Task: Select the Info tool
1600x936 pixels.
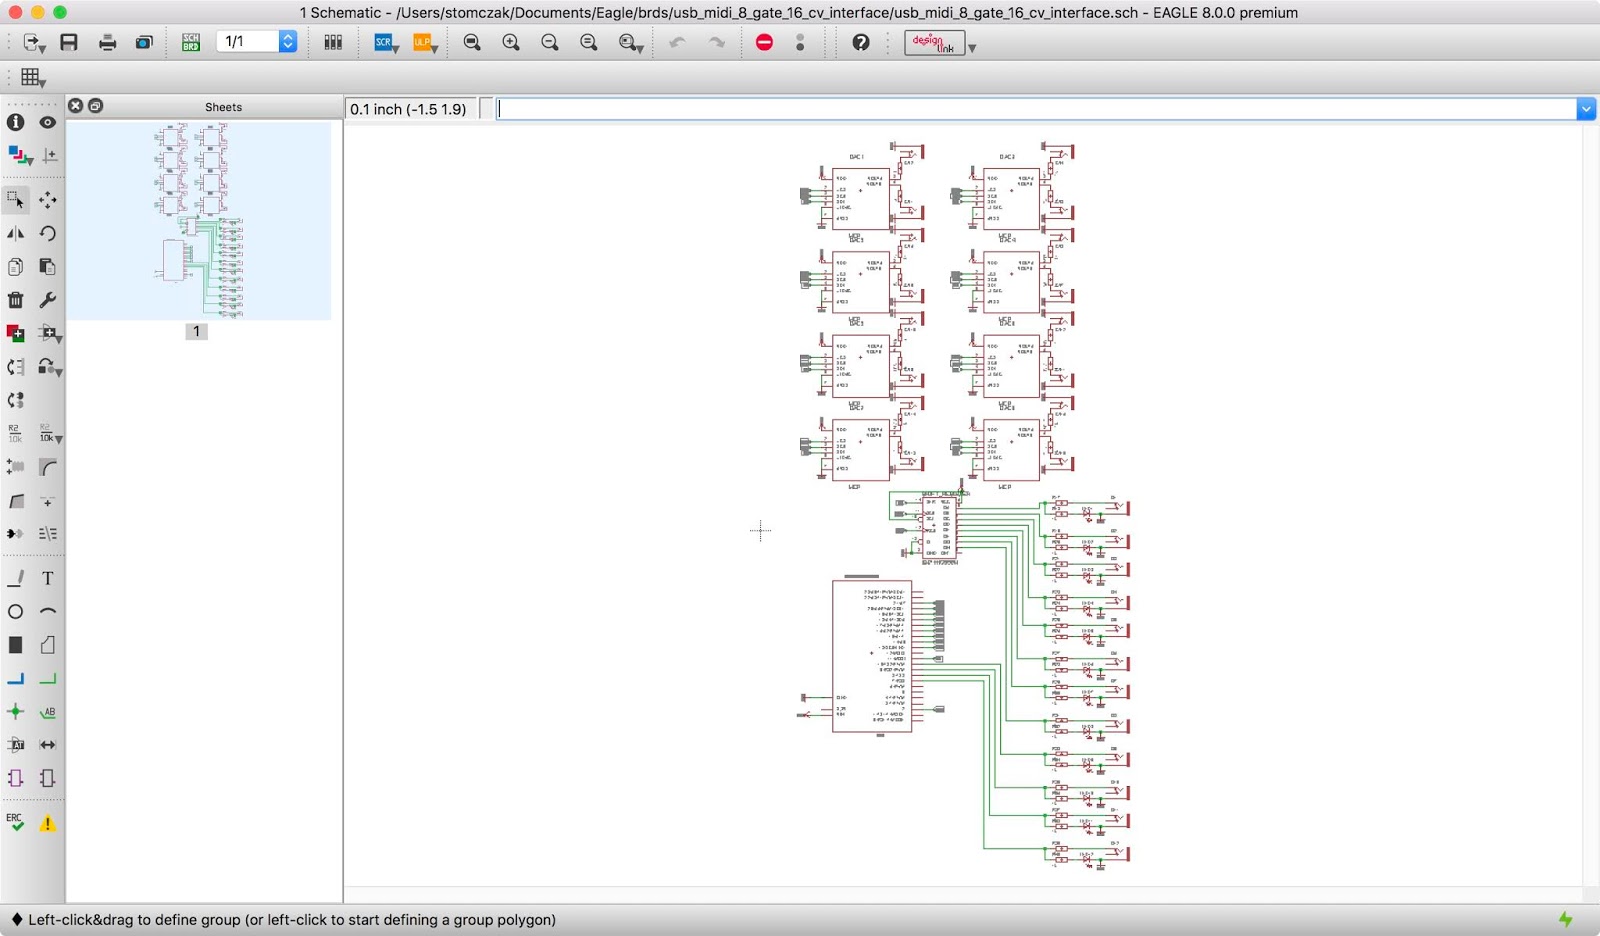Action: click(x=15, y=122)
